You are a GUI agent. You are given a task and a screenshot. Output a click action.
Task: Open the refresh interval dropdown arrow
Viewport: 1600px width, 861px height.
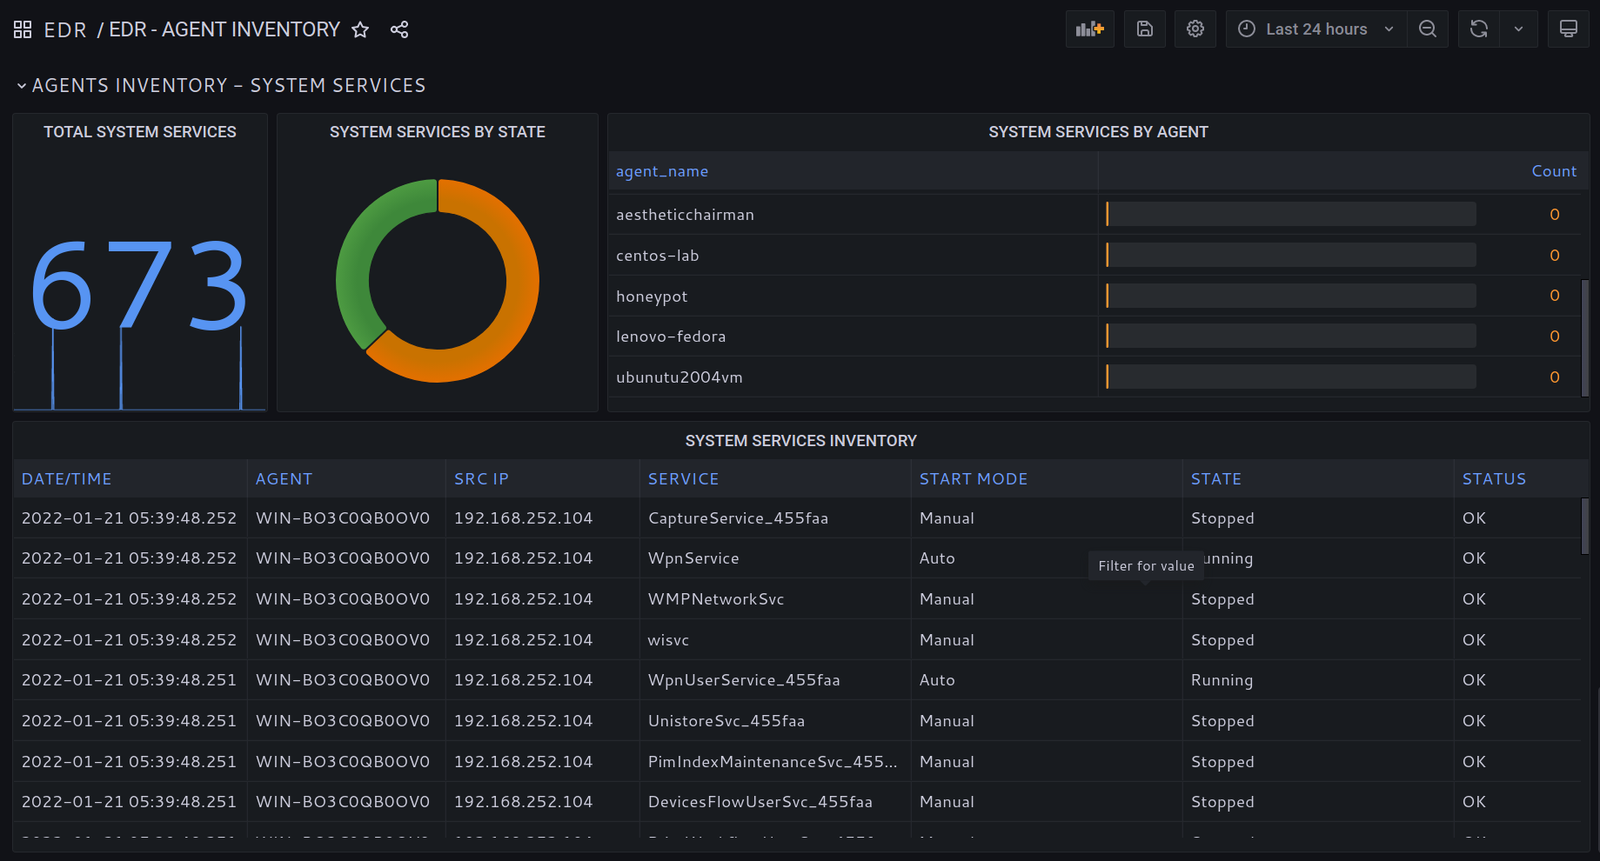point(1518,29)
